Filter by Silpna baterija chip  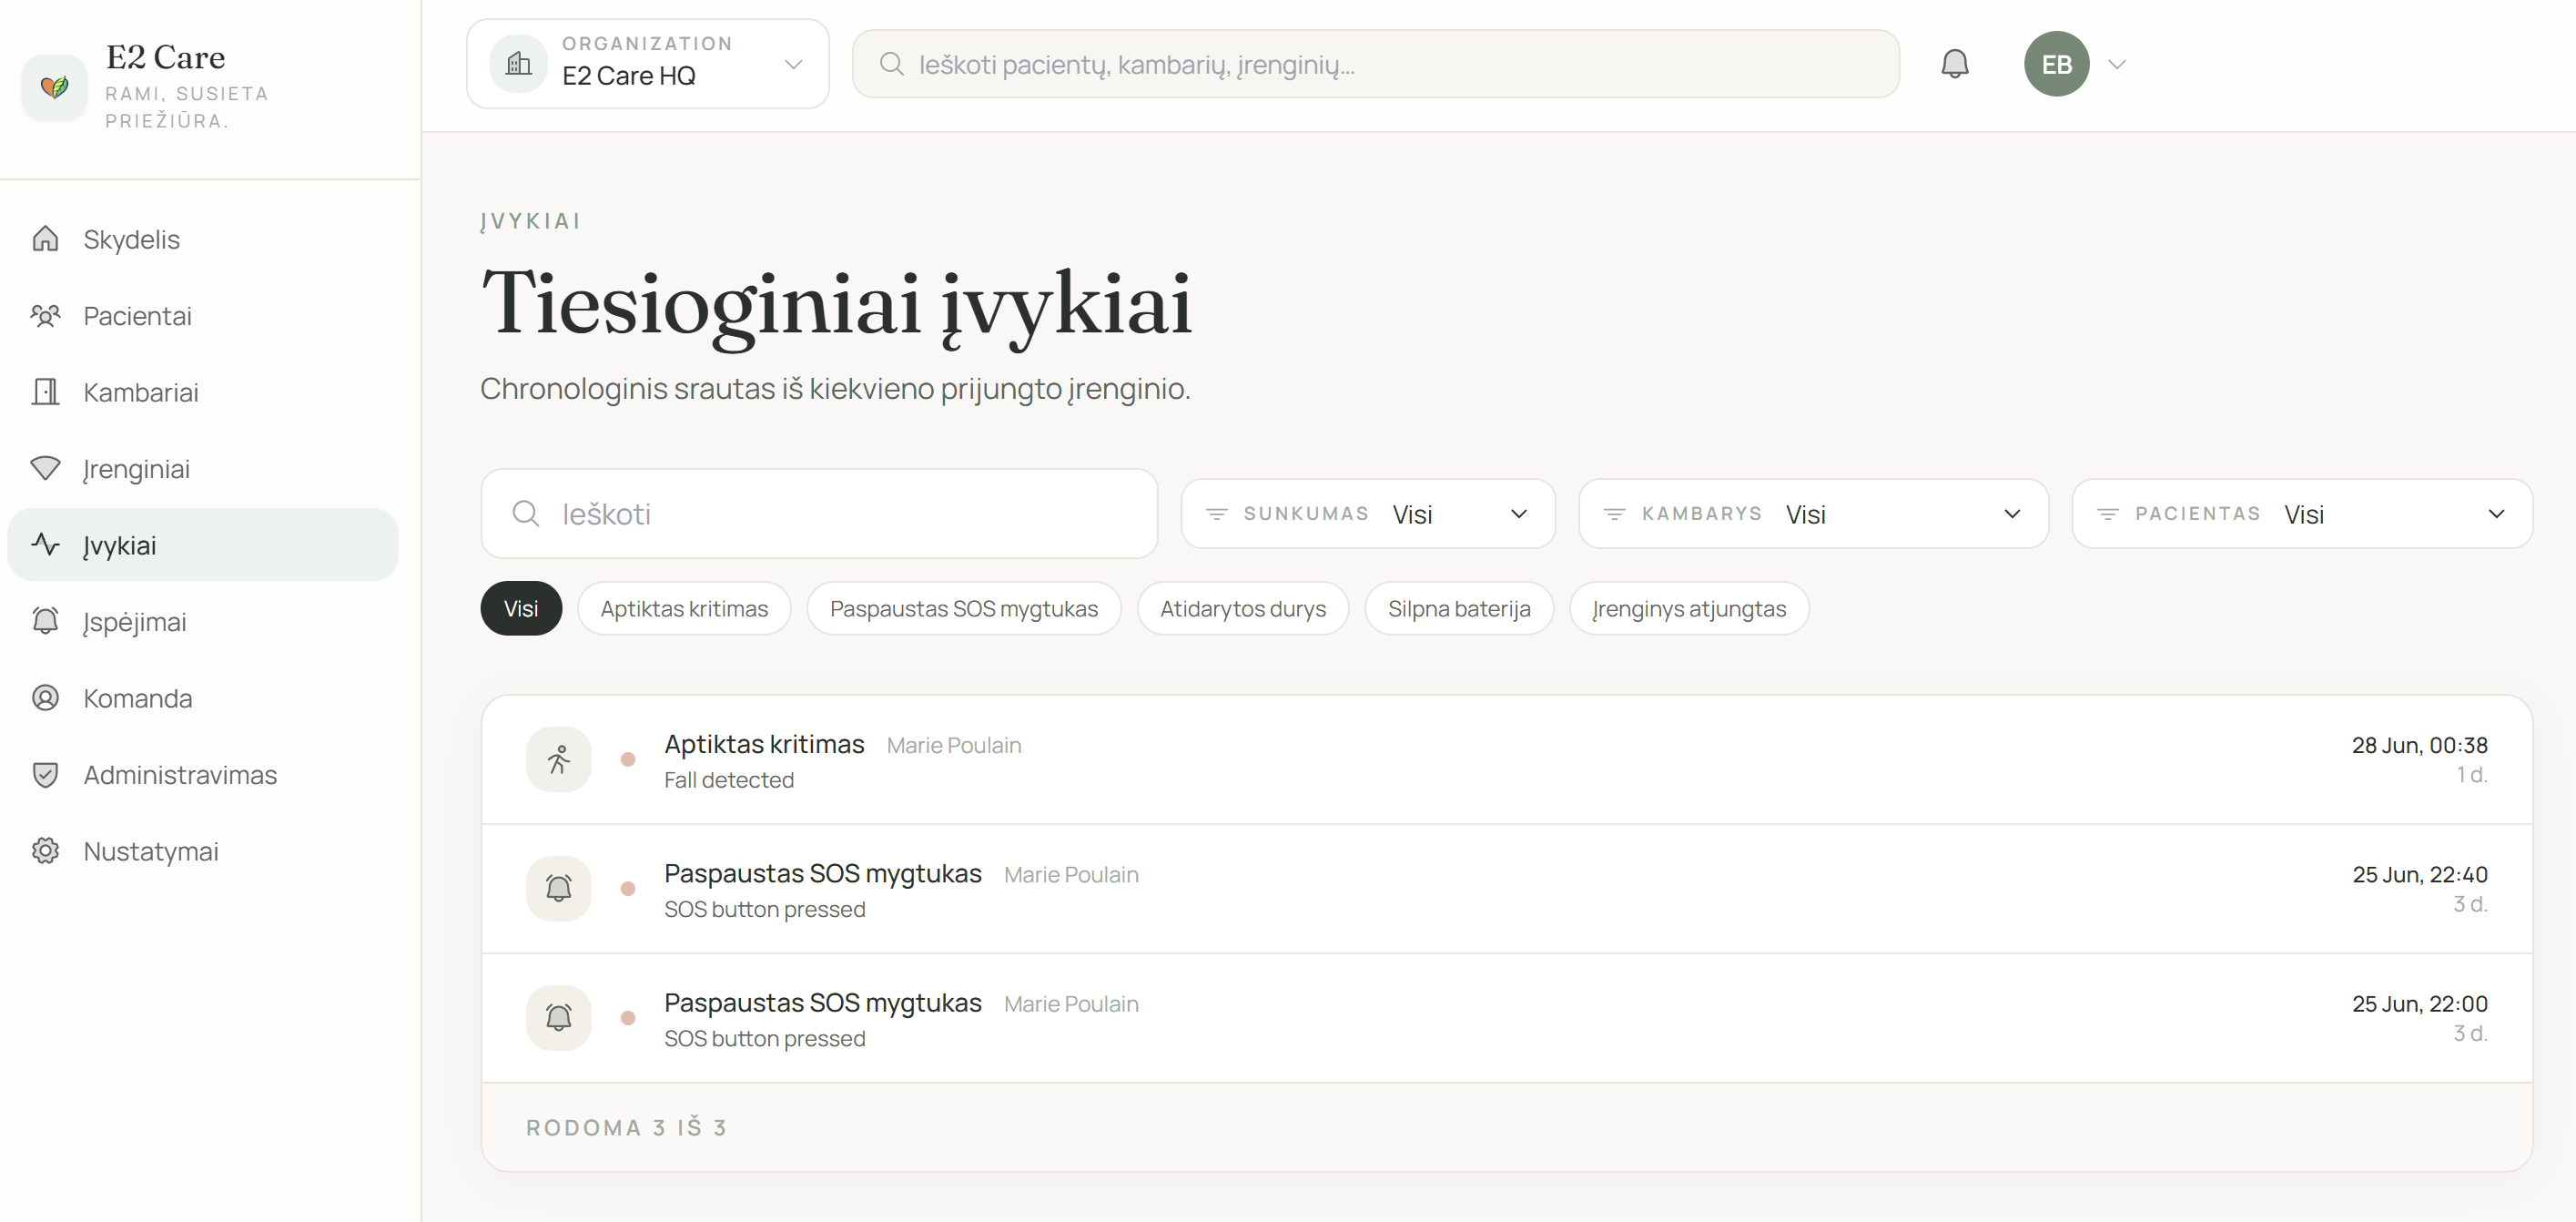(1458, 608)
